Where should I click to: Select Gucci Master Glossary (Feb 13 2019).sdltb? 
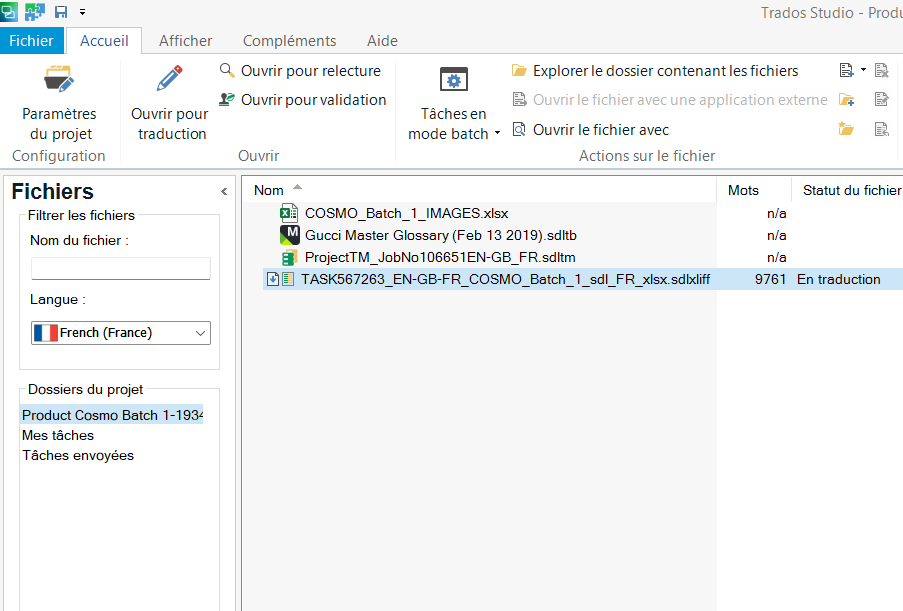(x=441, y=235)
